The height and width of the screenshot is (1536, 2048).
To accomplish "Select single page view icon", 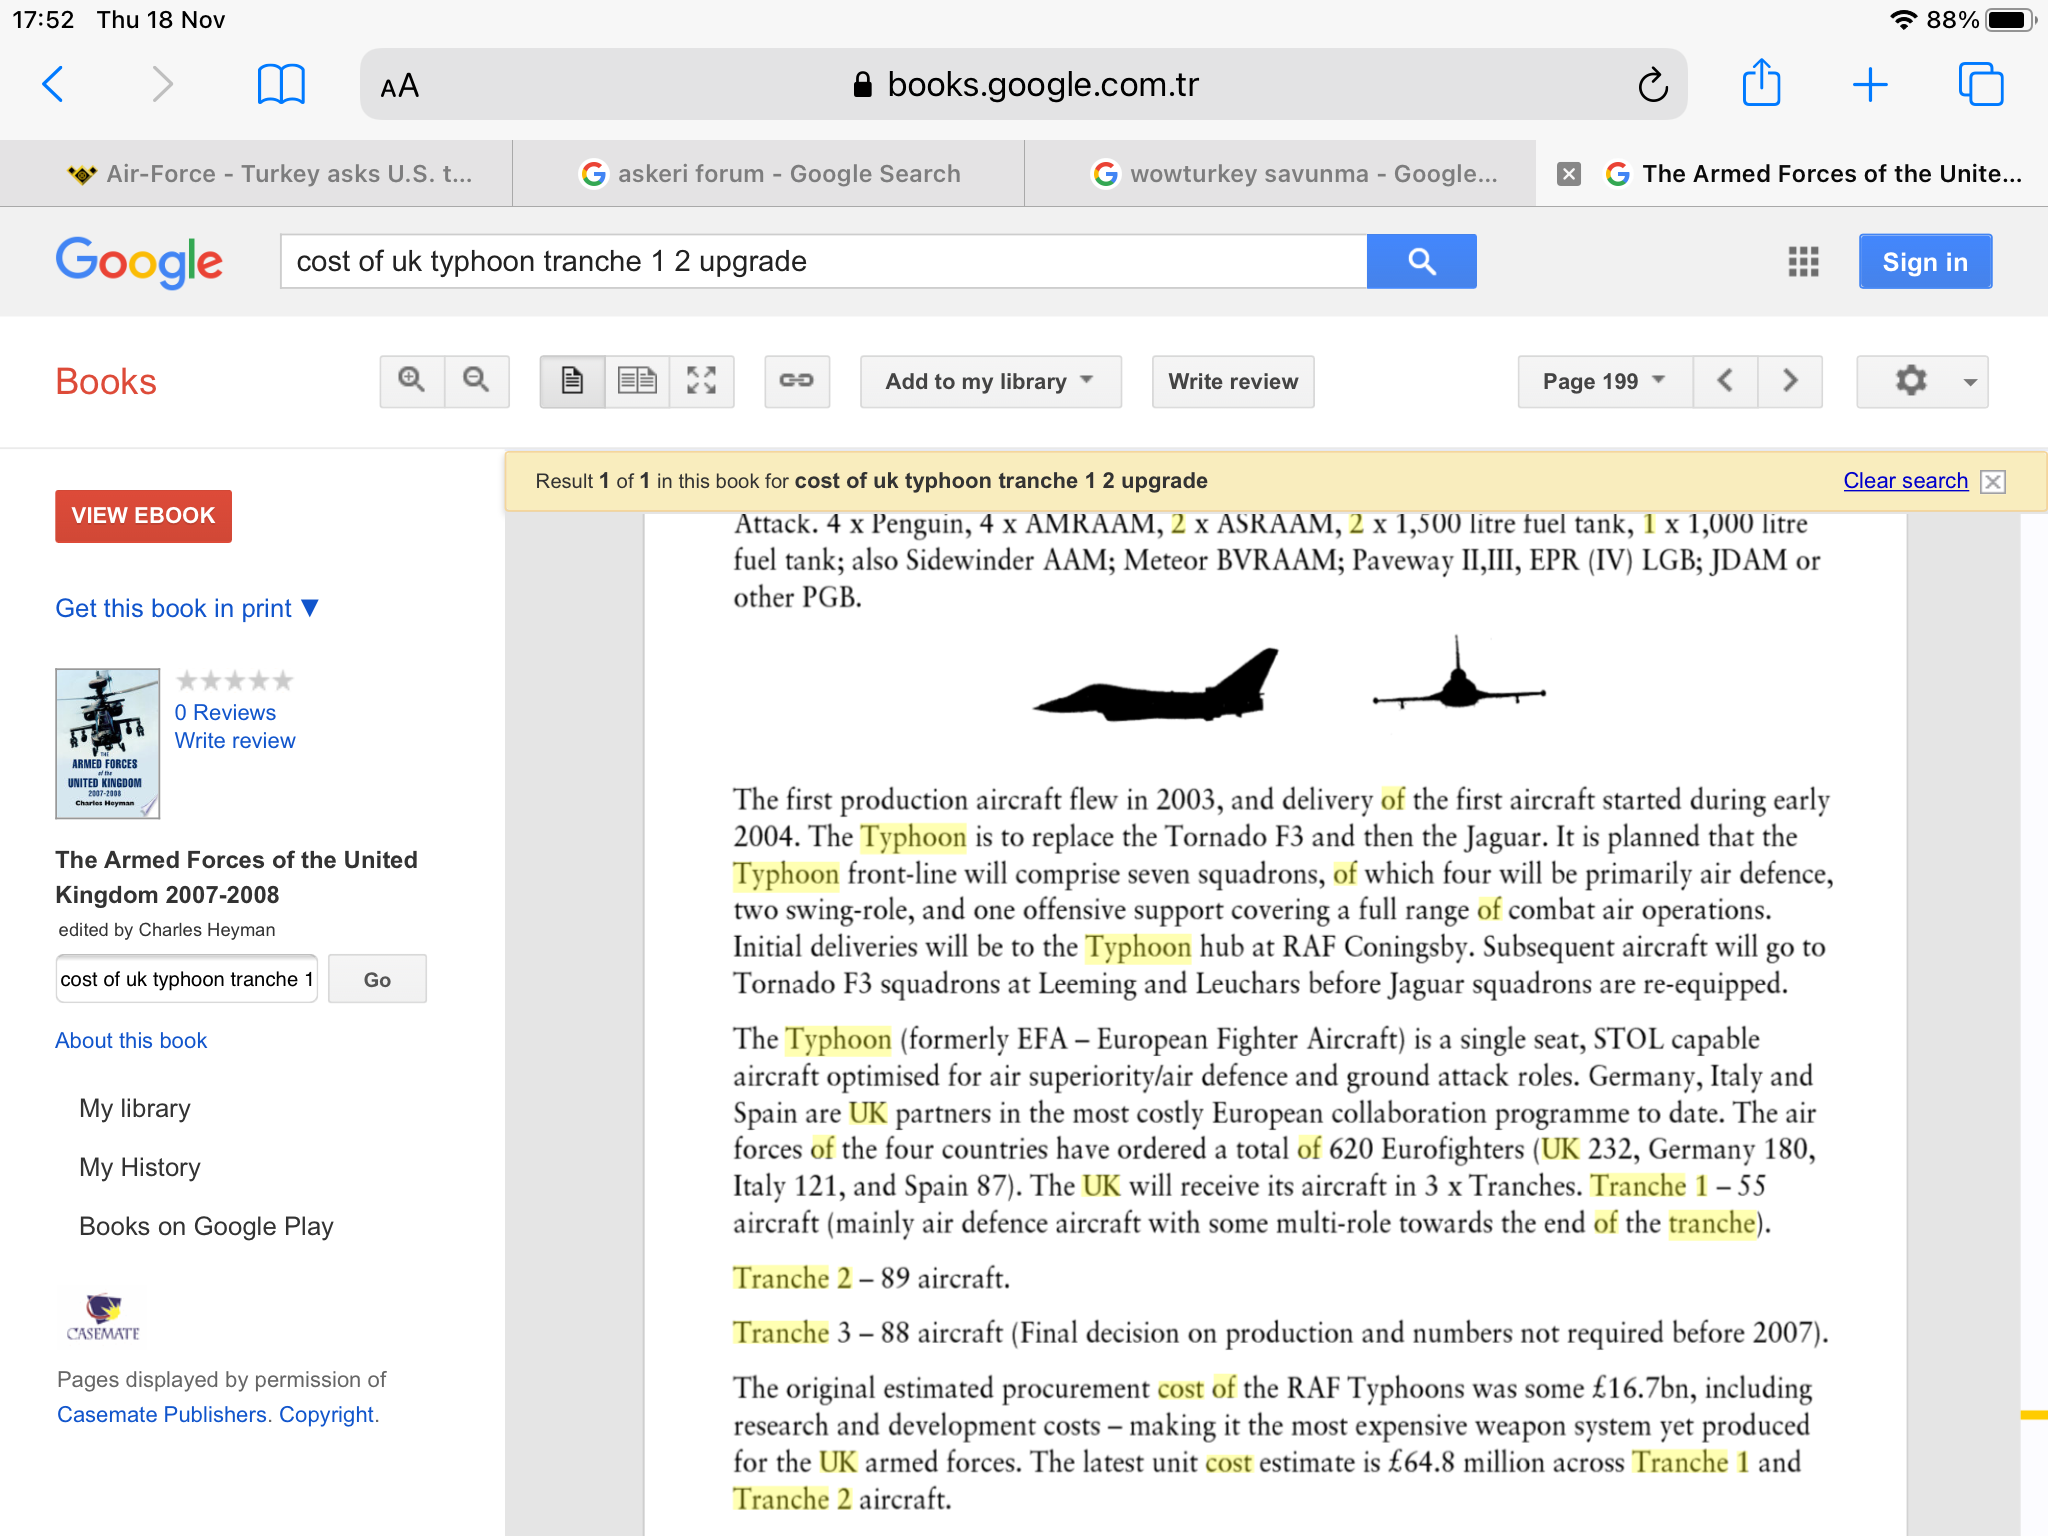I will pos(572,381).
